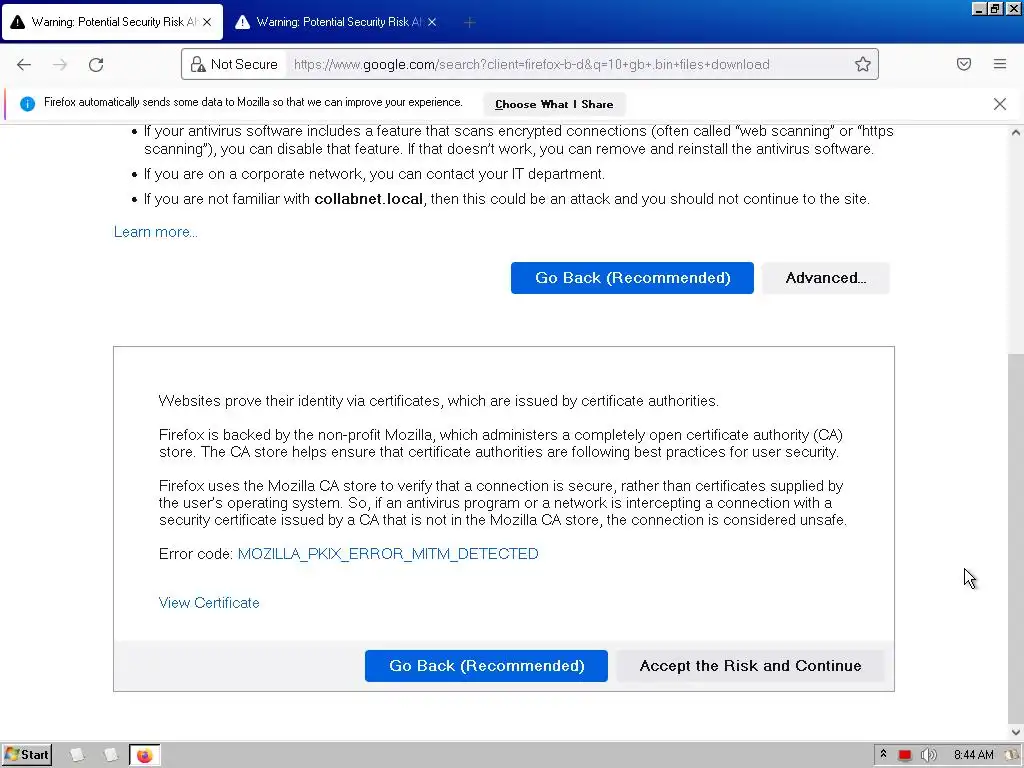Click the first quick launch taskbar icon
1024x768 pixels.
77,755
